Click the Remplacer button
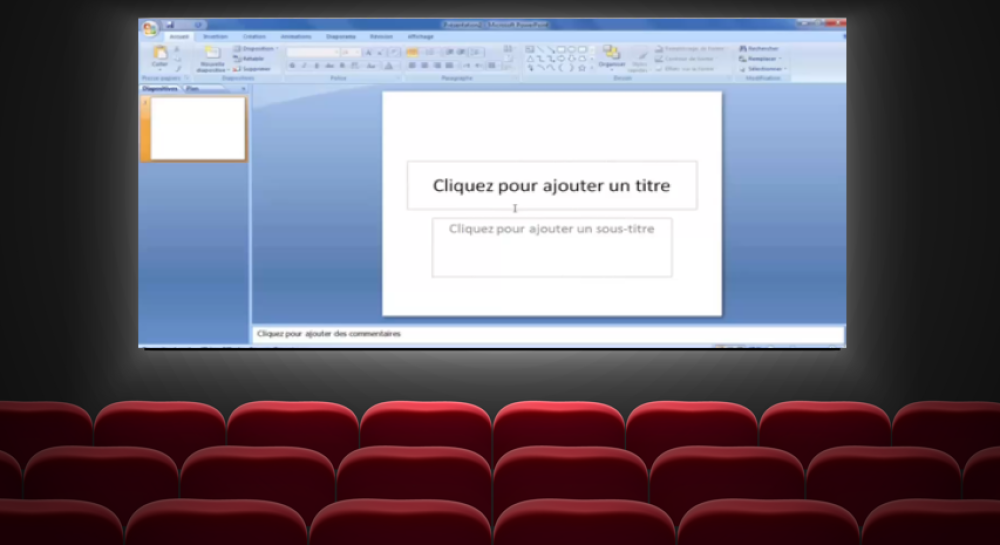Viewport: 1000px width, 545px height. [x=762, y=59]
